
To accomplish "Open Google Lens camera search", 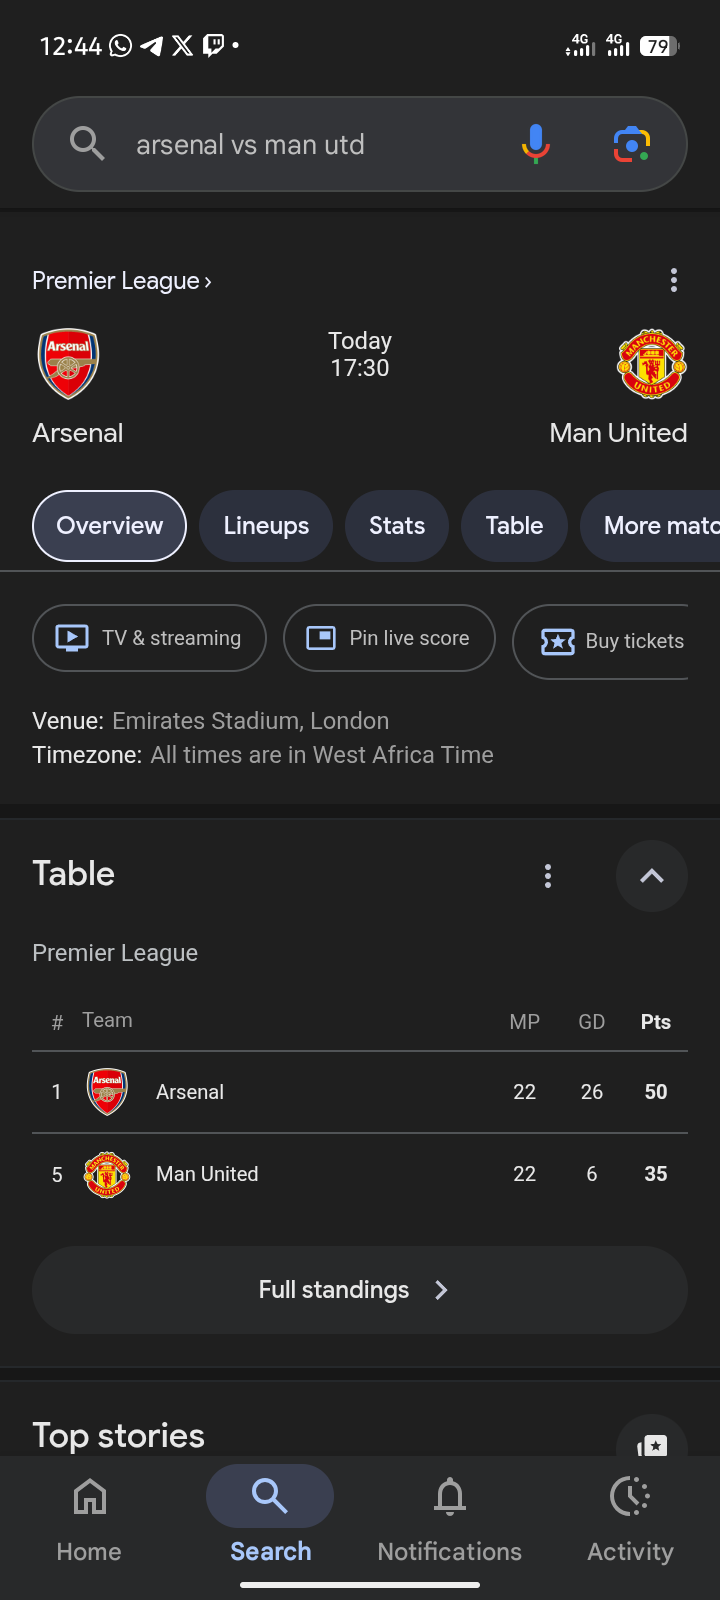I will click(x=631, y=144).
